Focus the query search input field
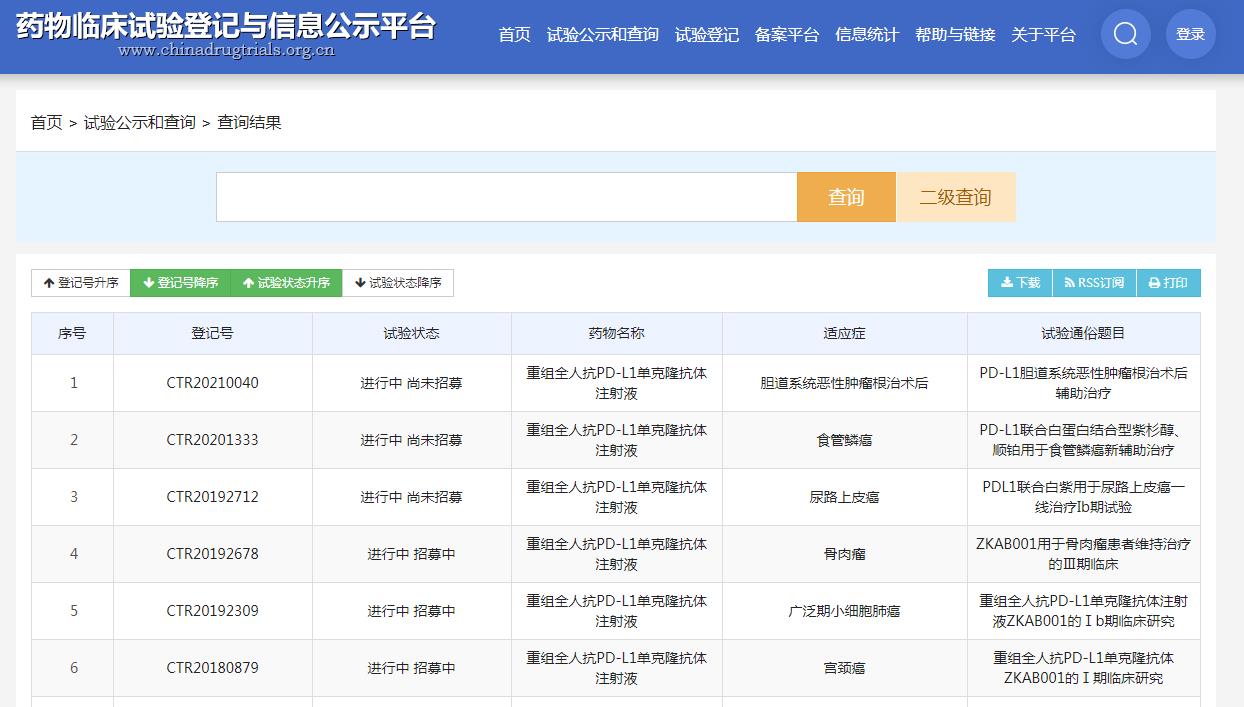This screenshot has height=707, width=1244. (x=506, y=197)
